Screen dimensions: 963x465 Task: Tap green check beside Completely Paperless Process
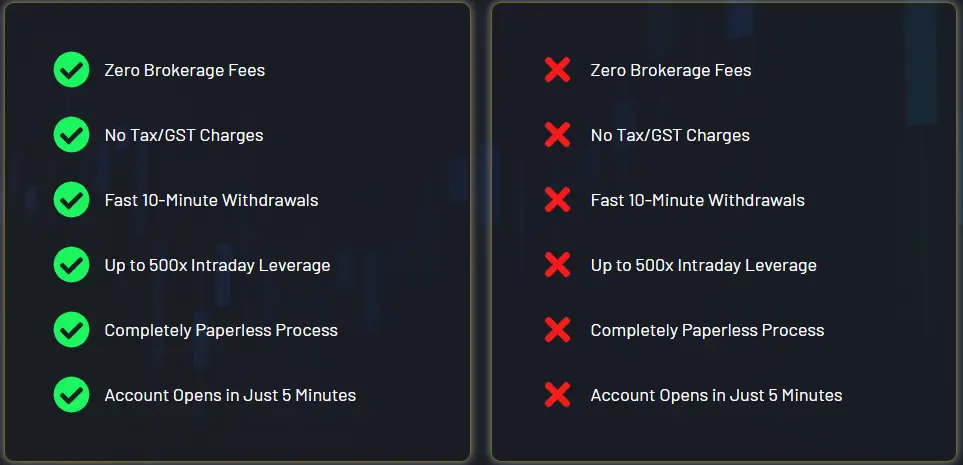[x=71, y=330]
